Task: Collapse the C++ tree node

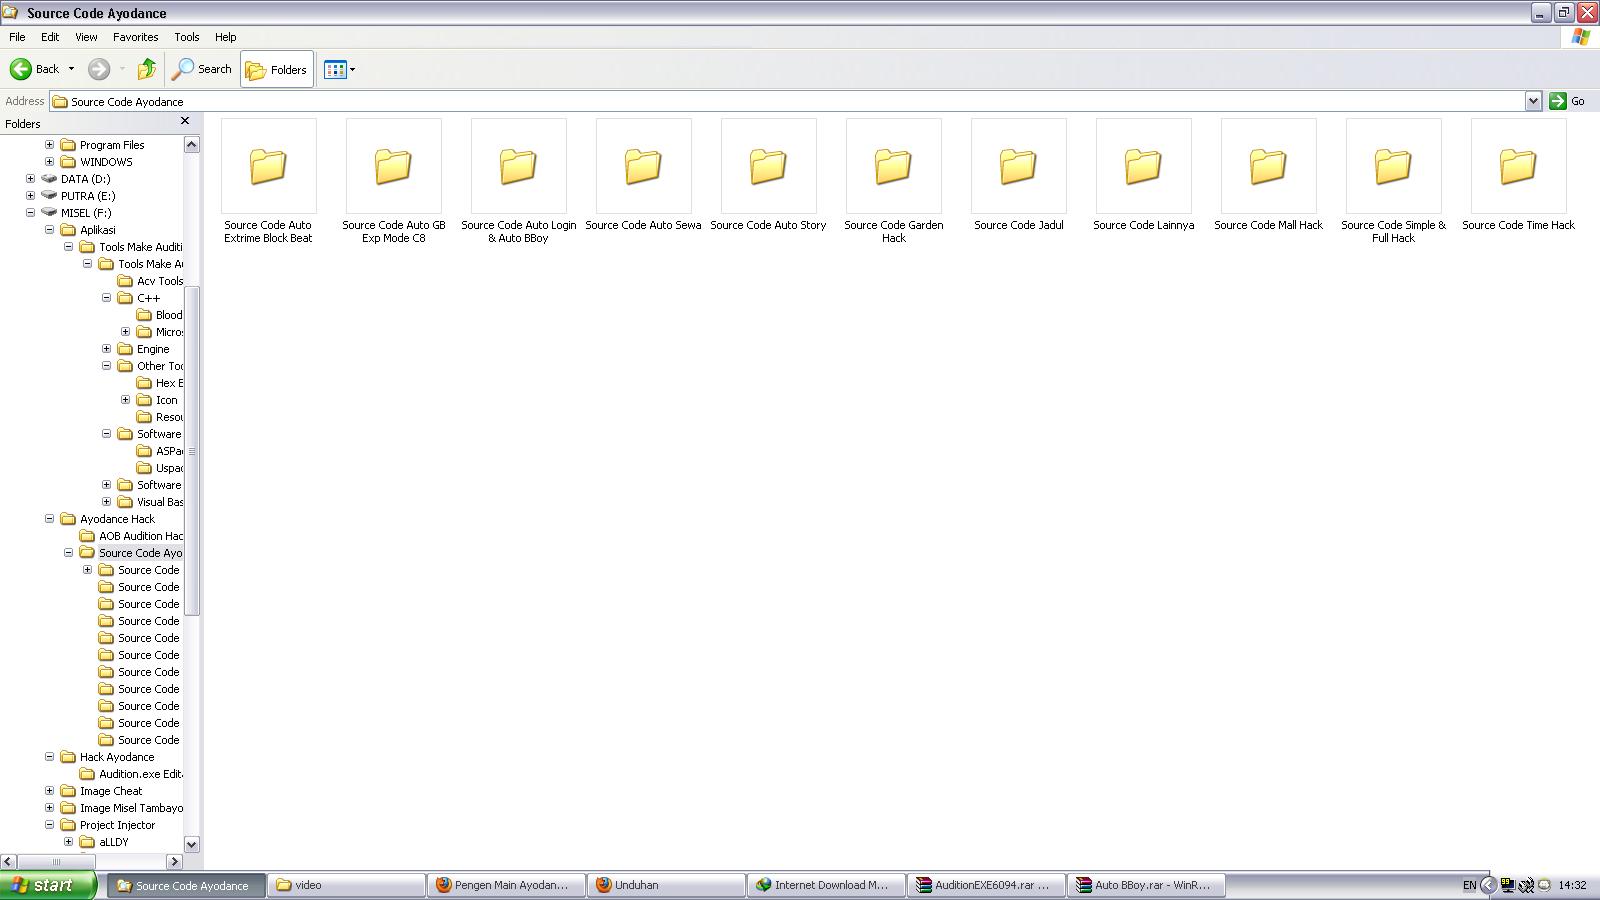Action: pyautogui.click(x=106, y=298)
